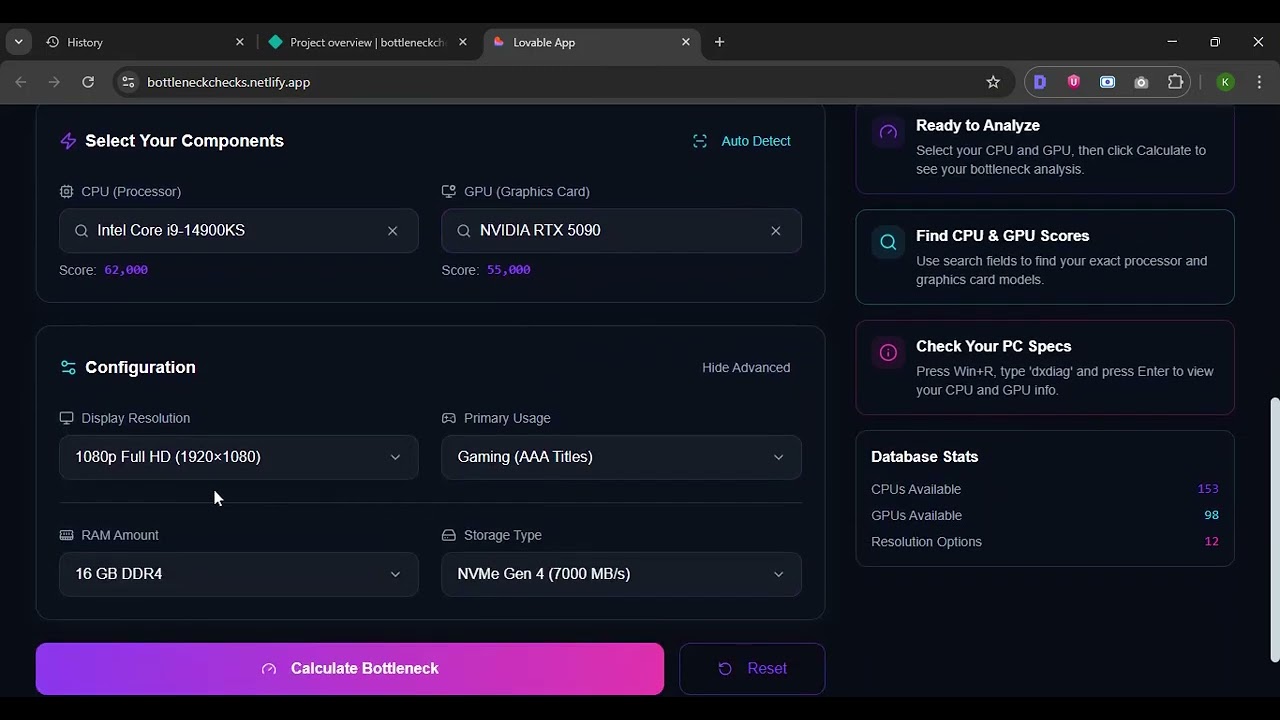Click the GPUs Available count 98
This screenshot has height=720, width=1280.
1211,515
